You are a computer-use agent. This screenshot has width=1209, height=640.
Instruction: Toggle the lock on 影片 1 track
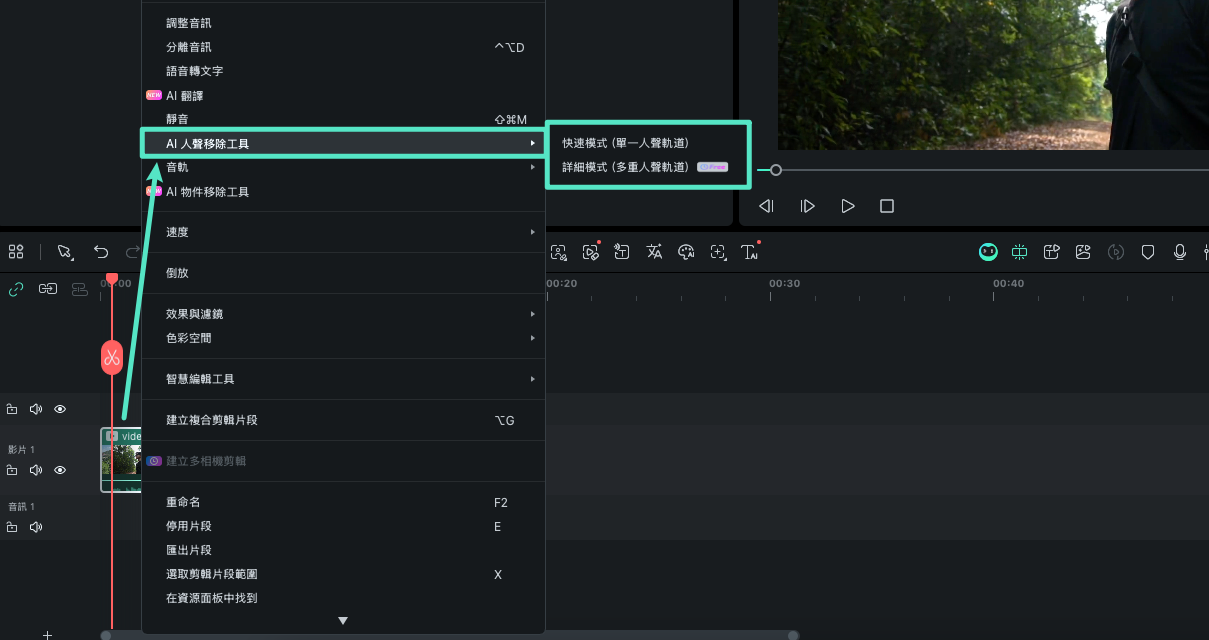point(12,470)
